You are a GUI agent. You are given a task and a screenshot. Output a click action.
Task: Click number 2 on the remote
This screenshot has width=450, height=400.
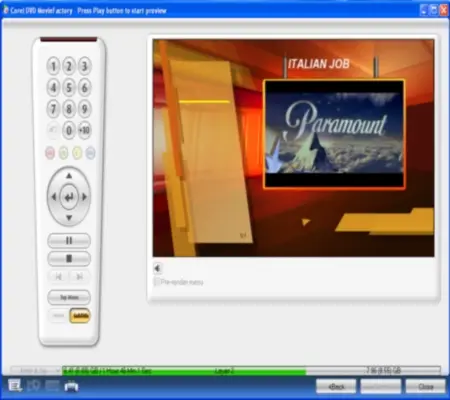point(69,66)
